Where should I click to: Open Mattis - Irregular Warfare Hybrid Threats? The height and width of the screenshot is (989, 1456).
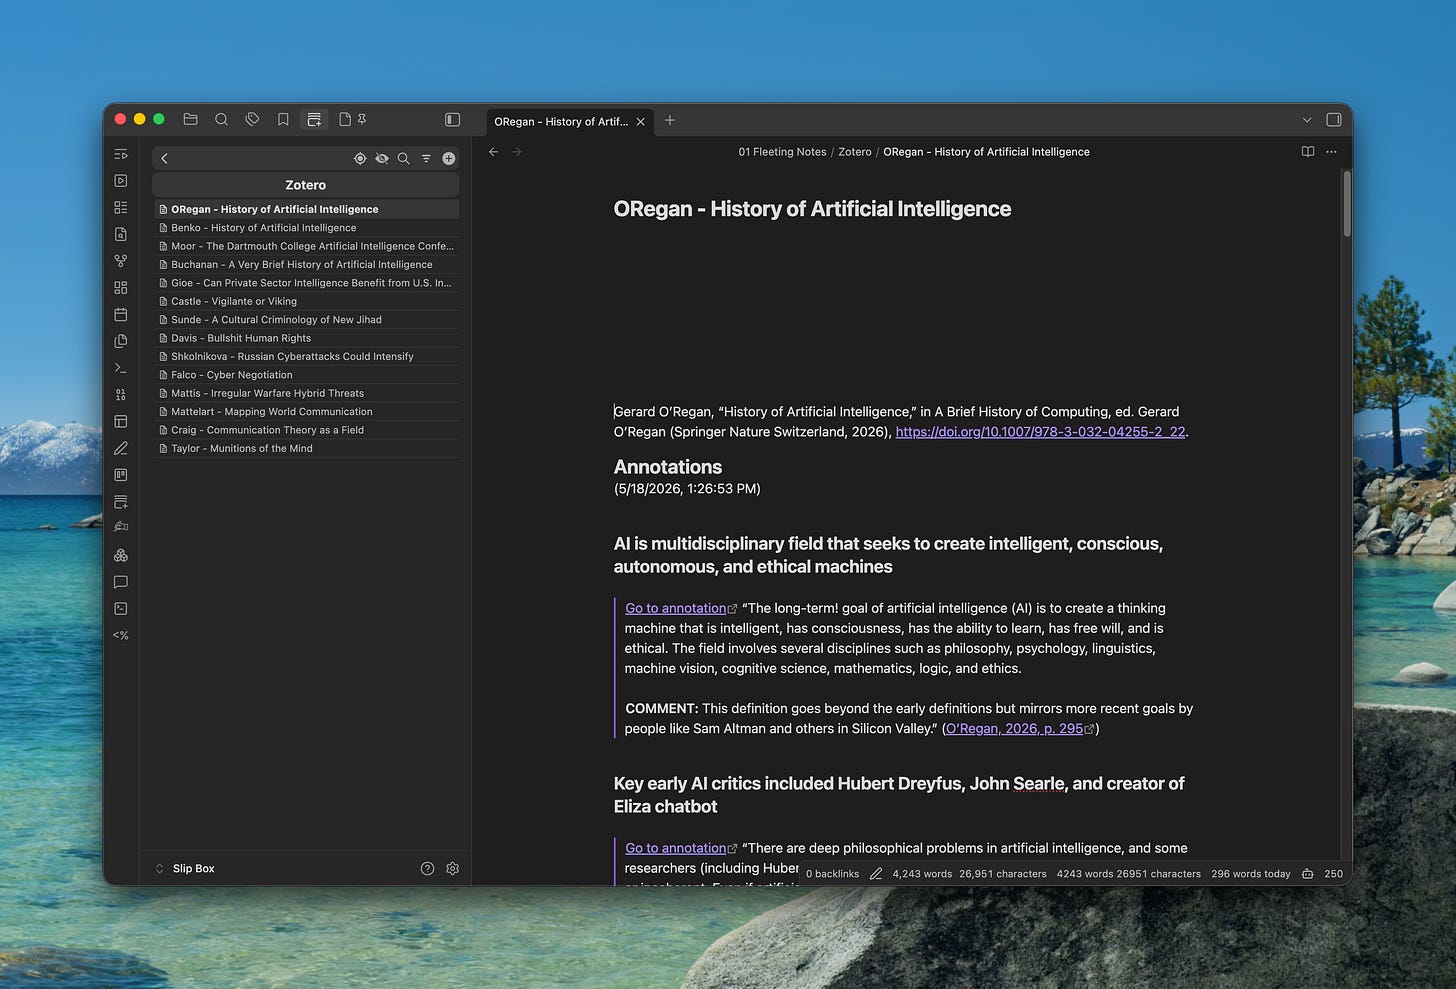click(x=306, y=393)
